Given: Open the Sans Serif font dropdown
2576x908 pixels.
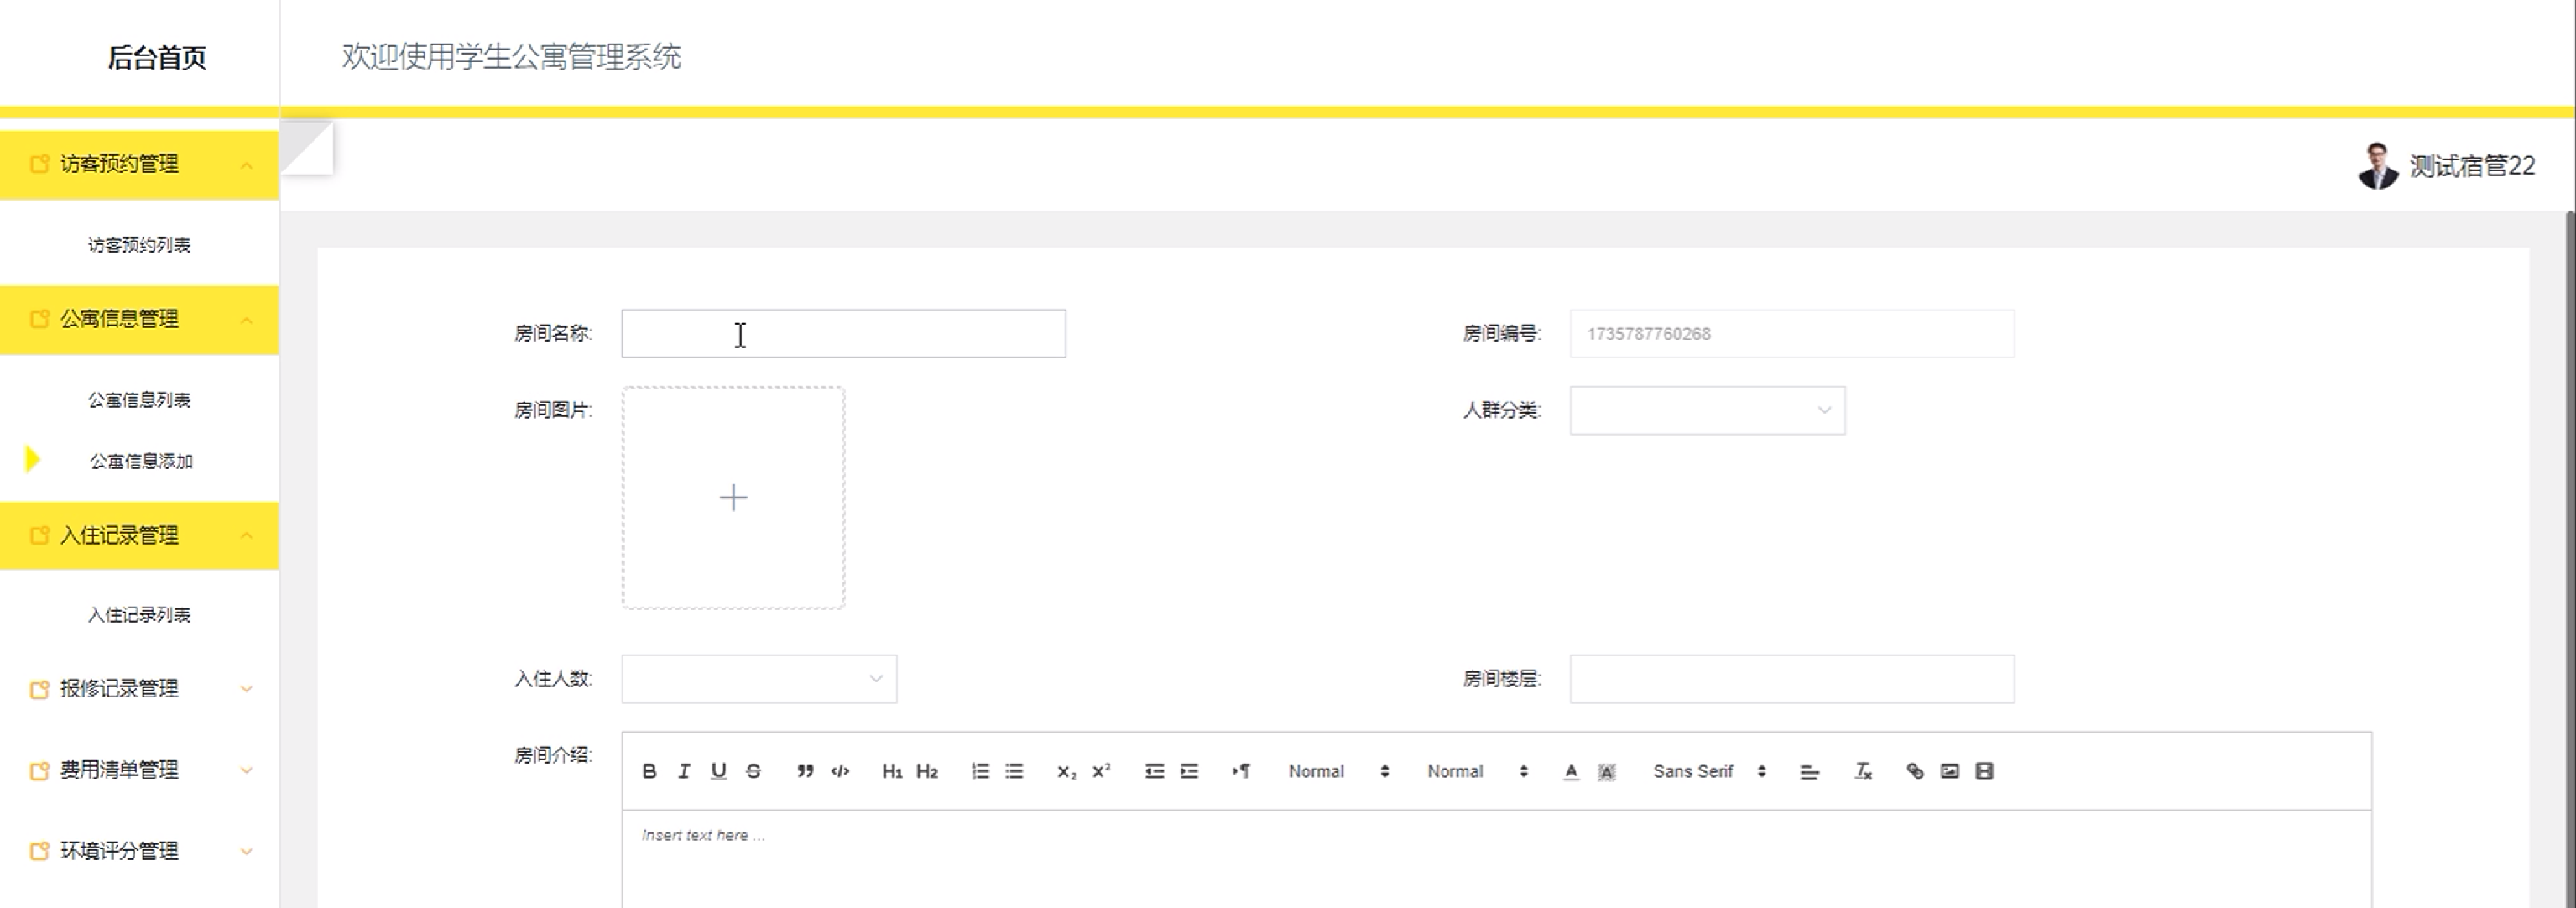Looking at the screenshot, I should 1708,771.
